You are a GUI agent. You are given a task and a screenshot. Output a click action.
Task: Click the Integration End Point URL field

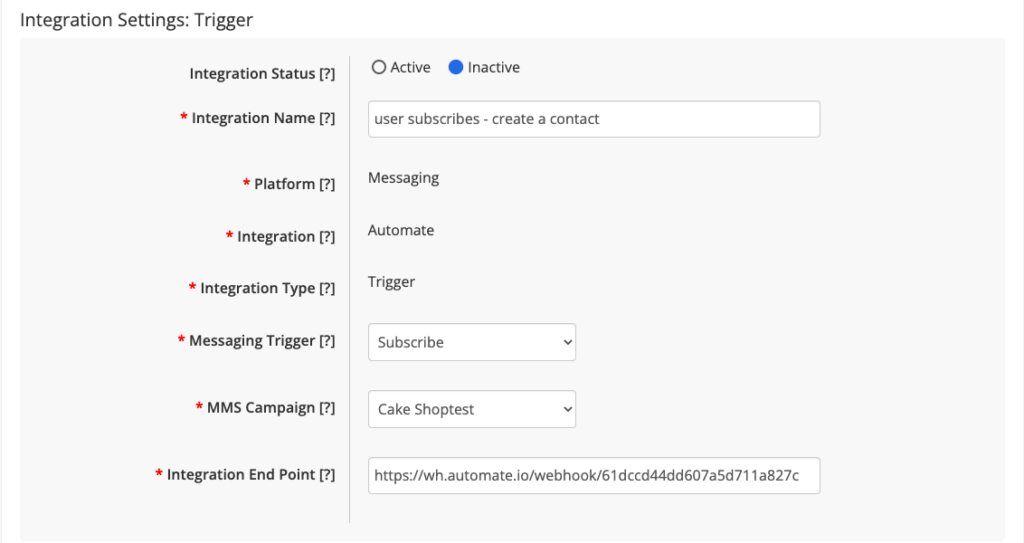(594, 475)
